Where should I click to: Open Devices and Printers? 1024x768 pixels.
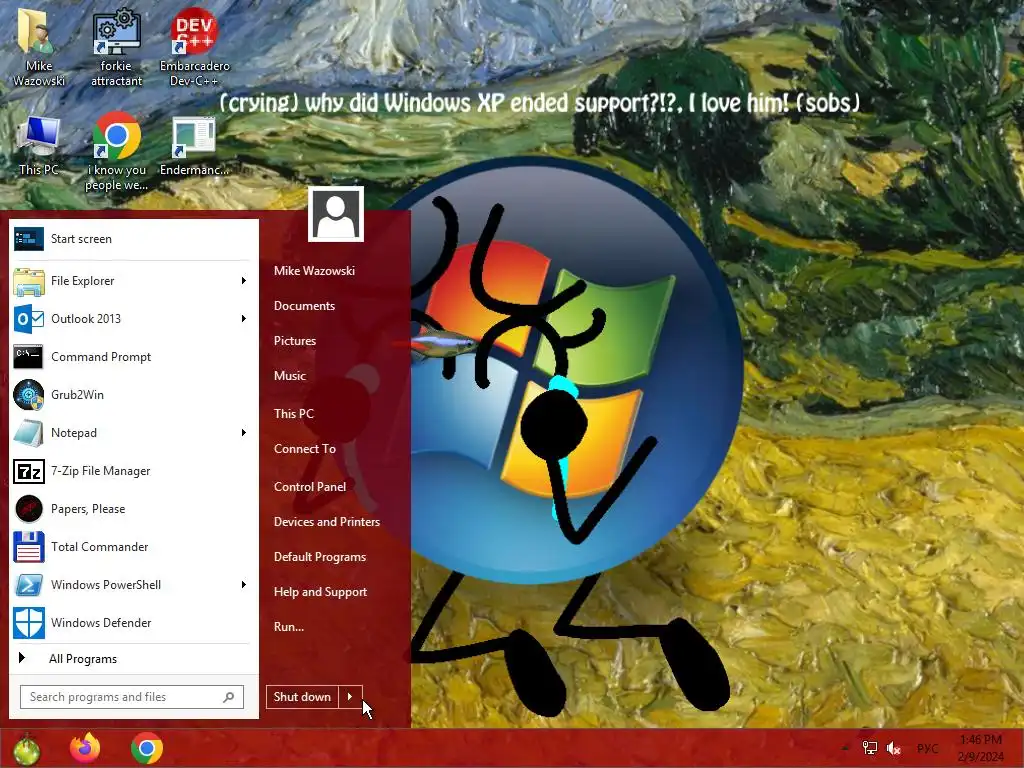coord(327,522)
